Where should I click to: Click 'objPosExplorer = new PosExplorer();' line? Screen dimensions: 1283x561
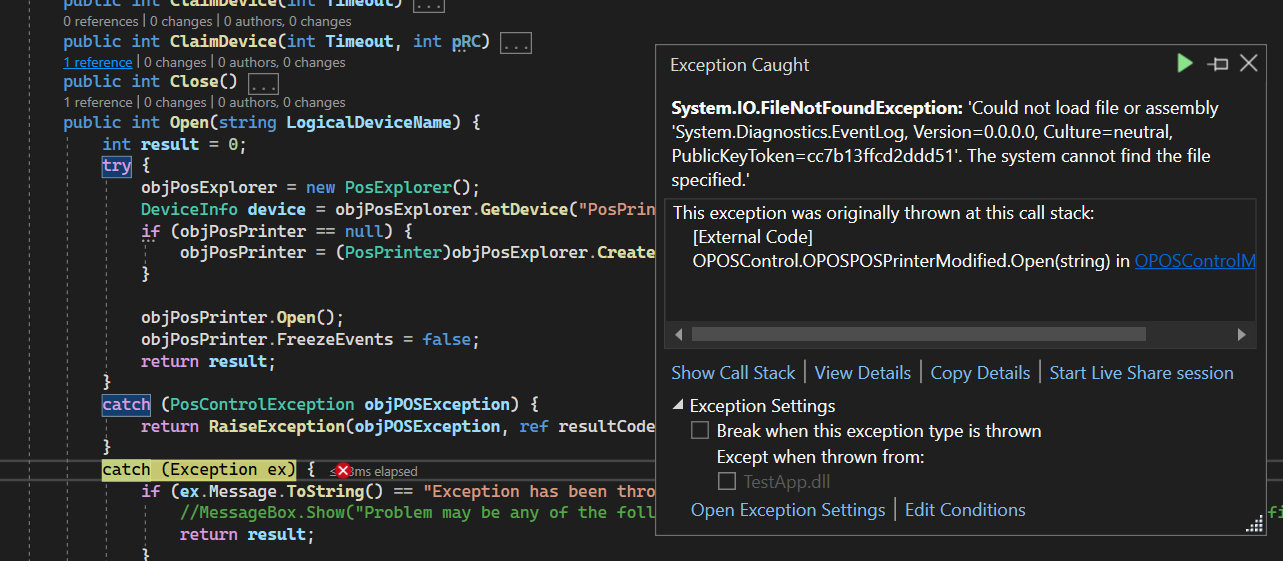point(311,187)
